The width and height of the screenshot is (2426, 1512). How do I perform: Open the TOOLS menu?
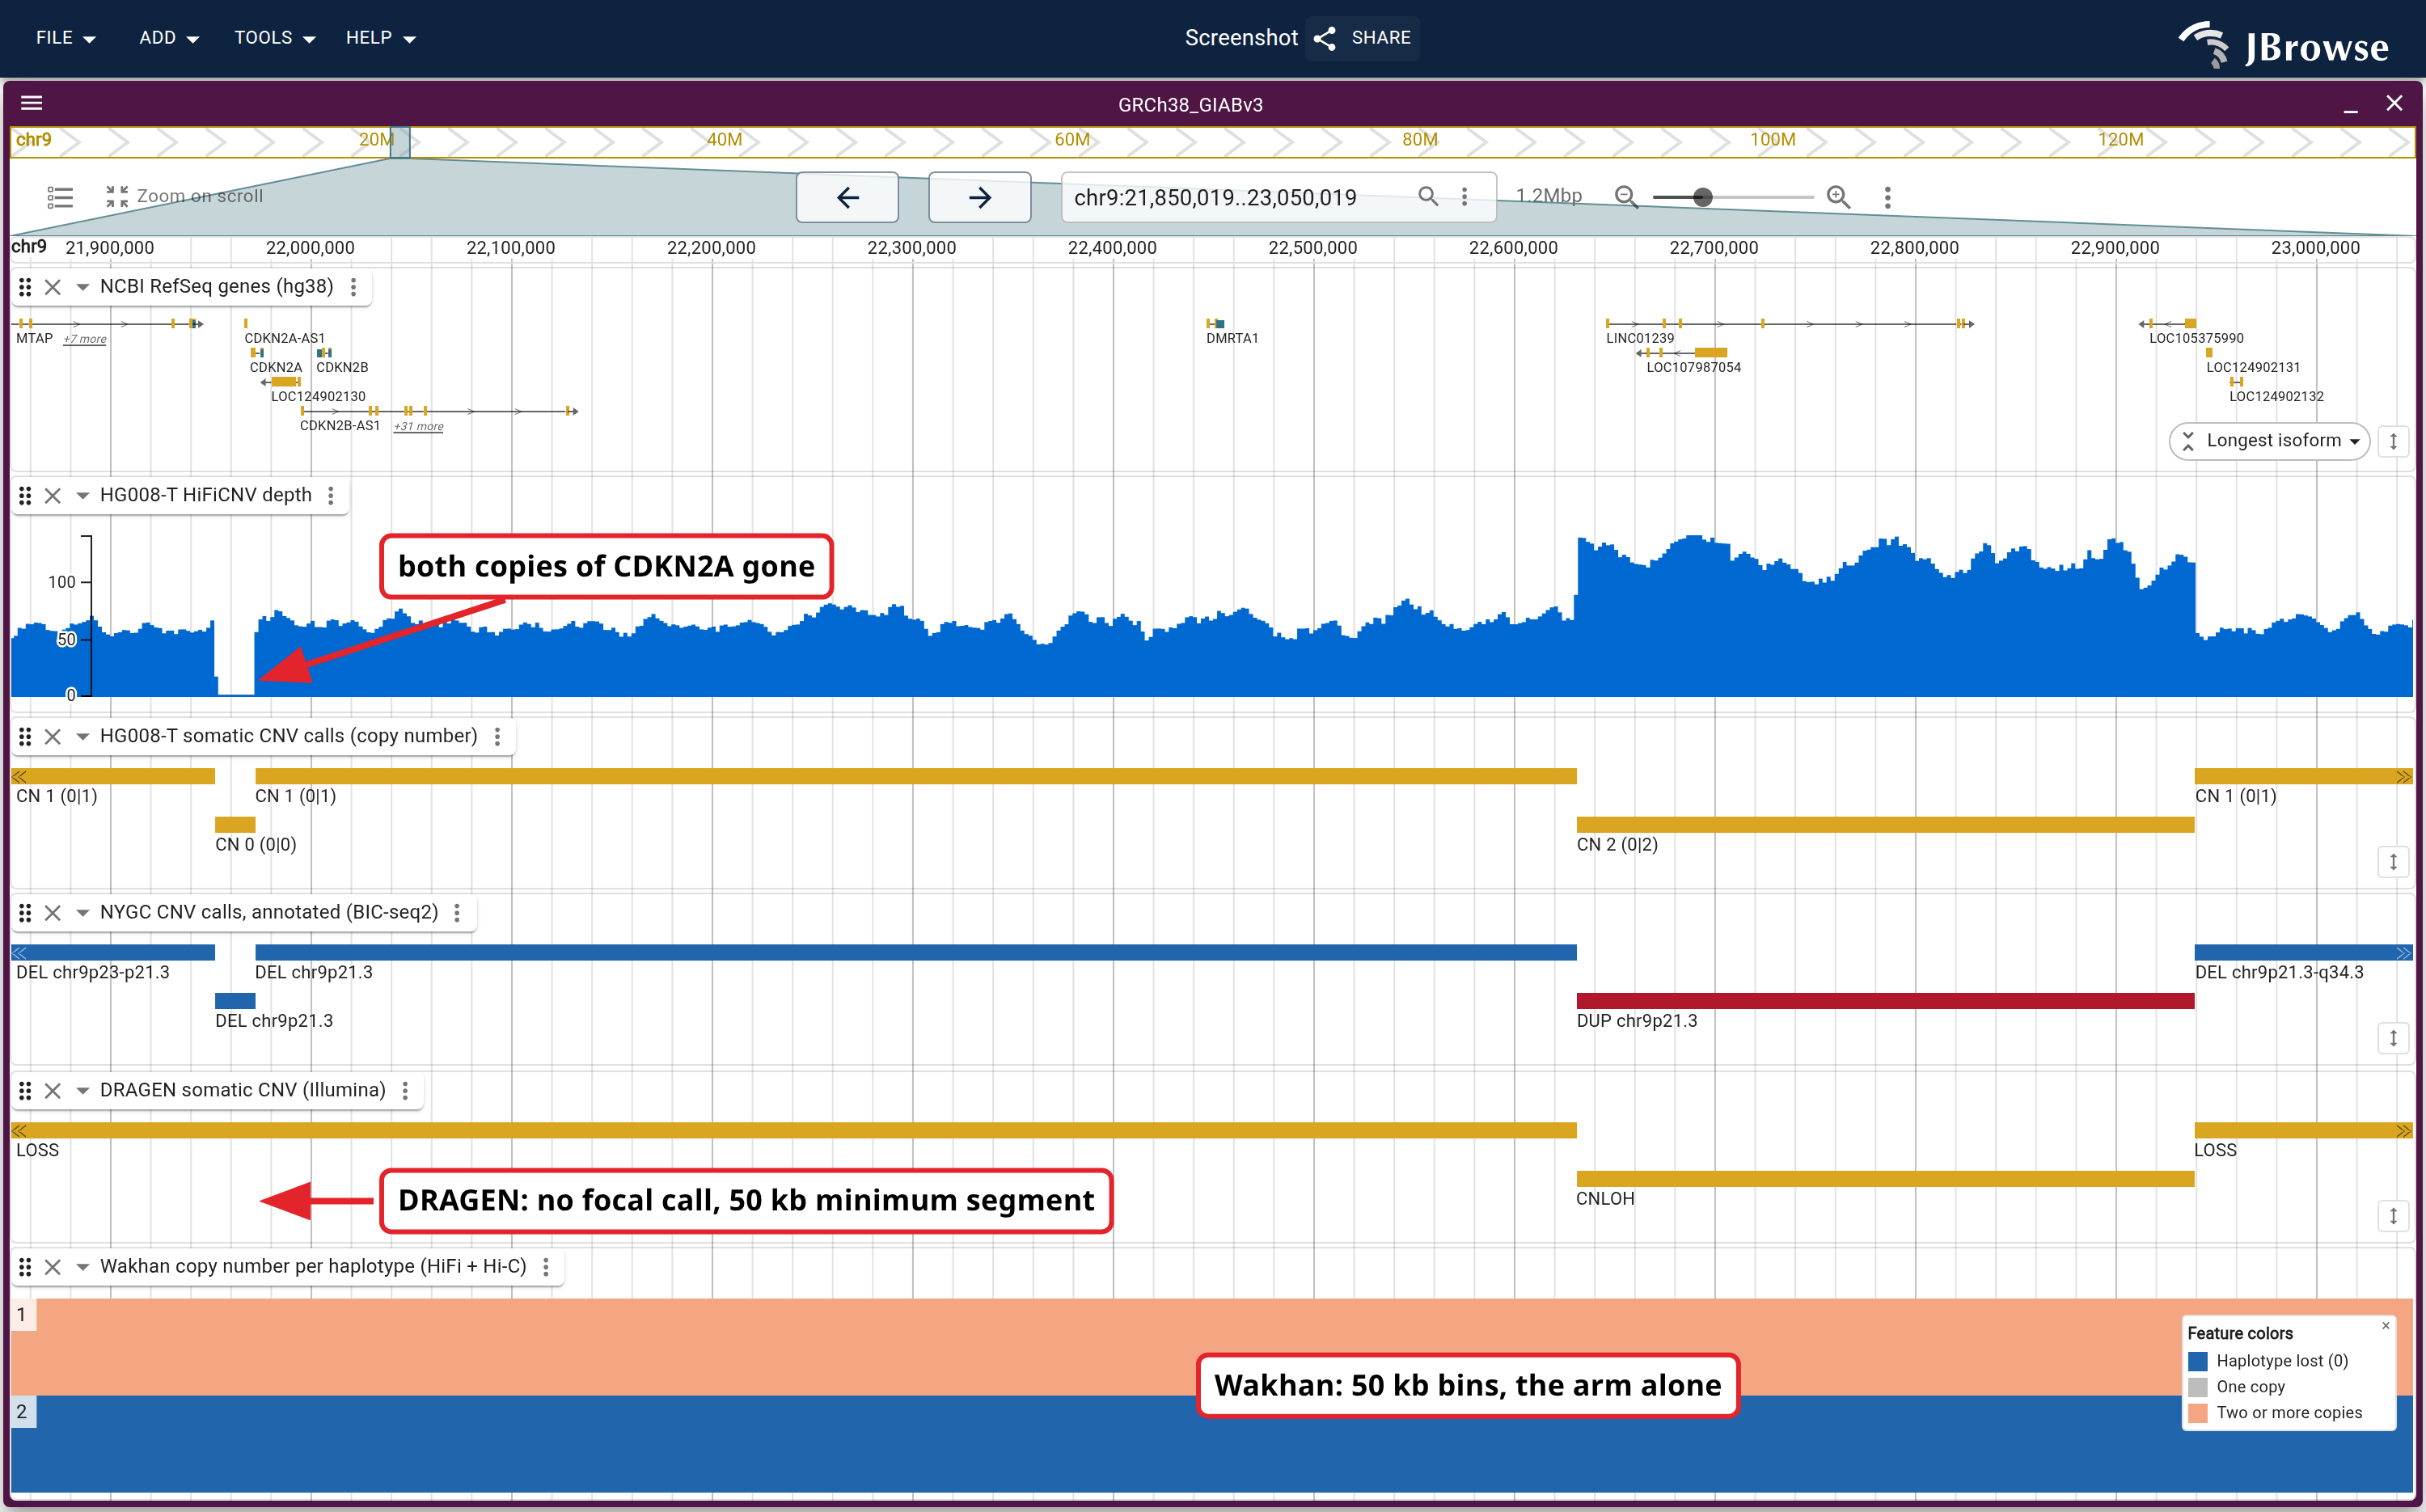point(275,38)
